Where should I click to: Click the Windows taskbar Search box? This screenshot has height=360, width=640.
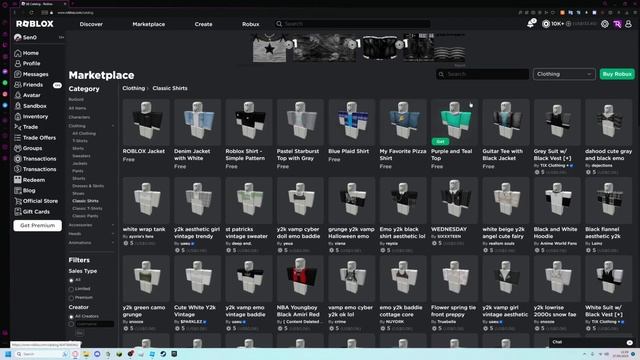click(41, 354)
